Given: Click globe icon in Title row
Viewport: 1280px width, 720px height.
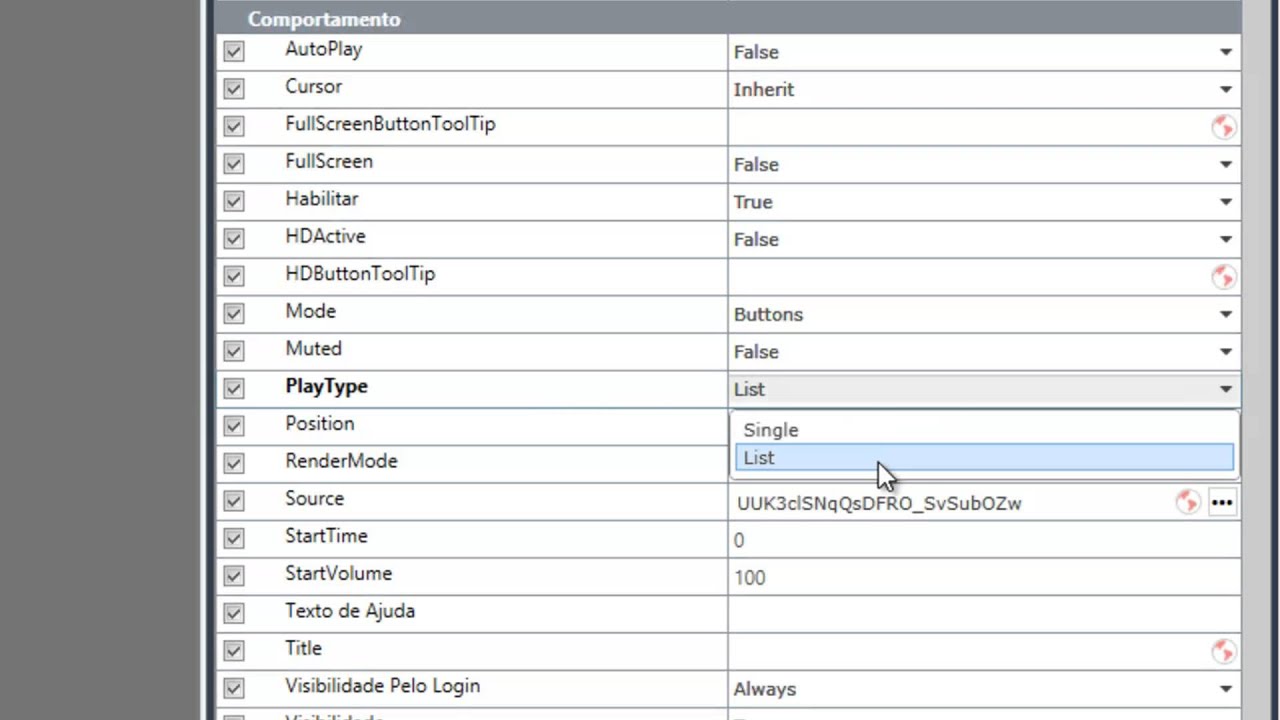Looking at the screenshot, I should 1223,652.
